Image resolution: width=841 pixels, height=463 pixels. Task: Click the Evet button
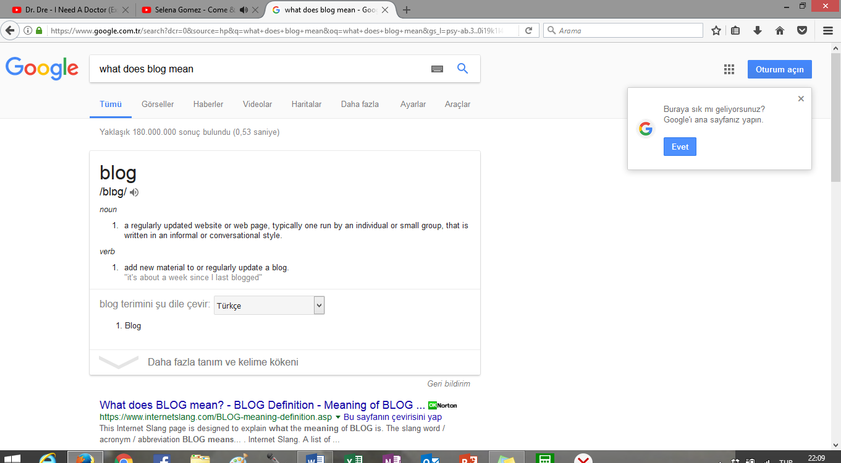tap(680, 146)
